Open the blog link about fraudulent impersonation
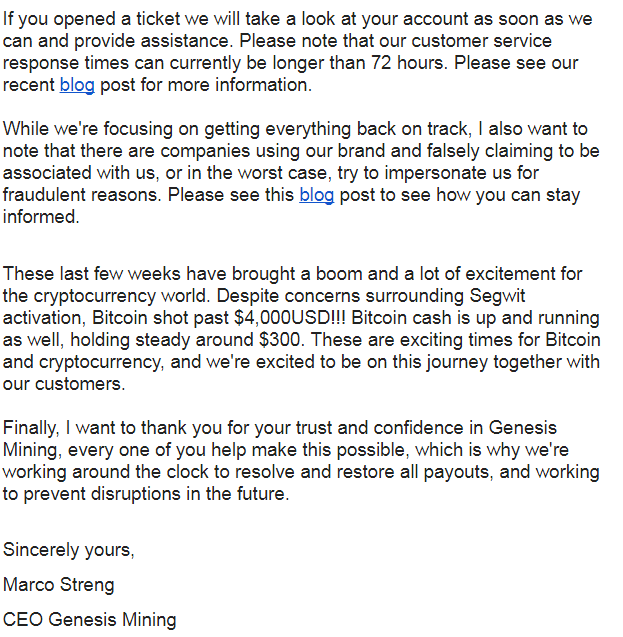623x637 pixels. 316,195
